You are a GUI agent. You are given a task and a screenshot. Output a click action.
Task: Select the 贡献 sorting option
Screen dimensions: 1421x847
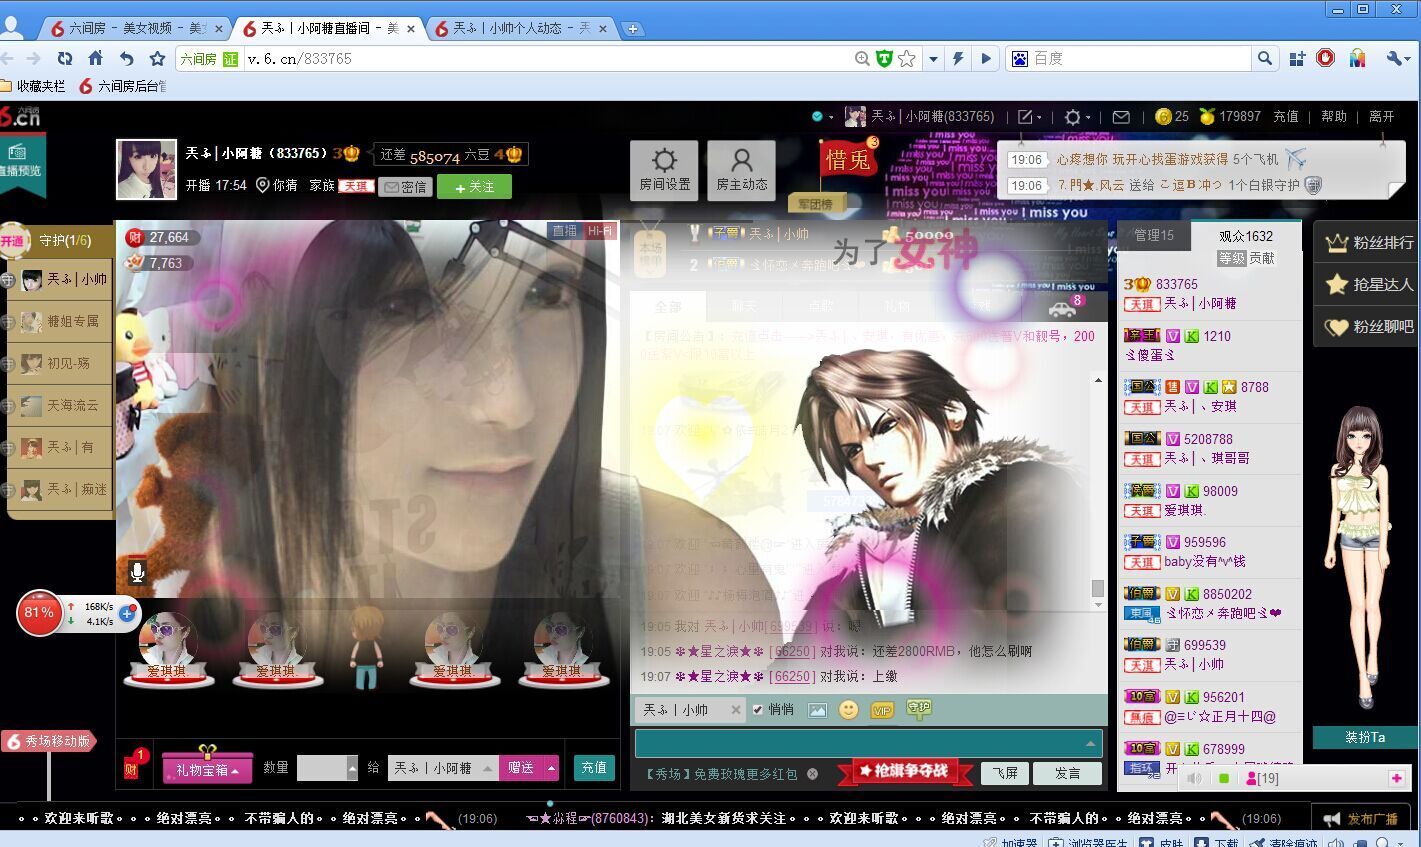1262,258
